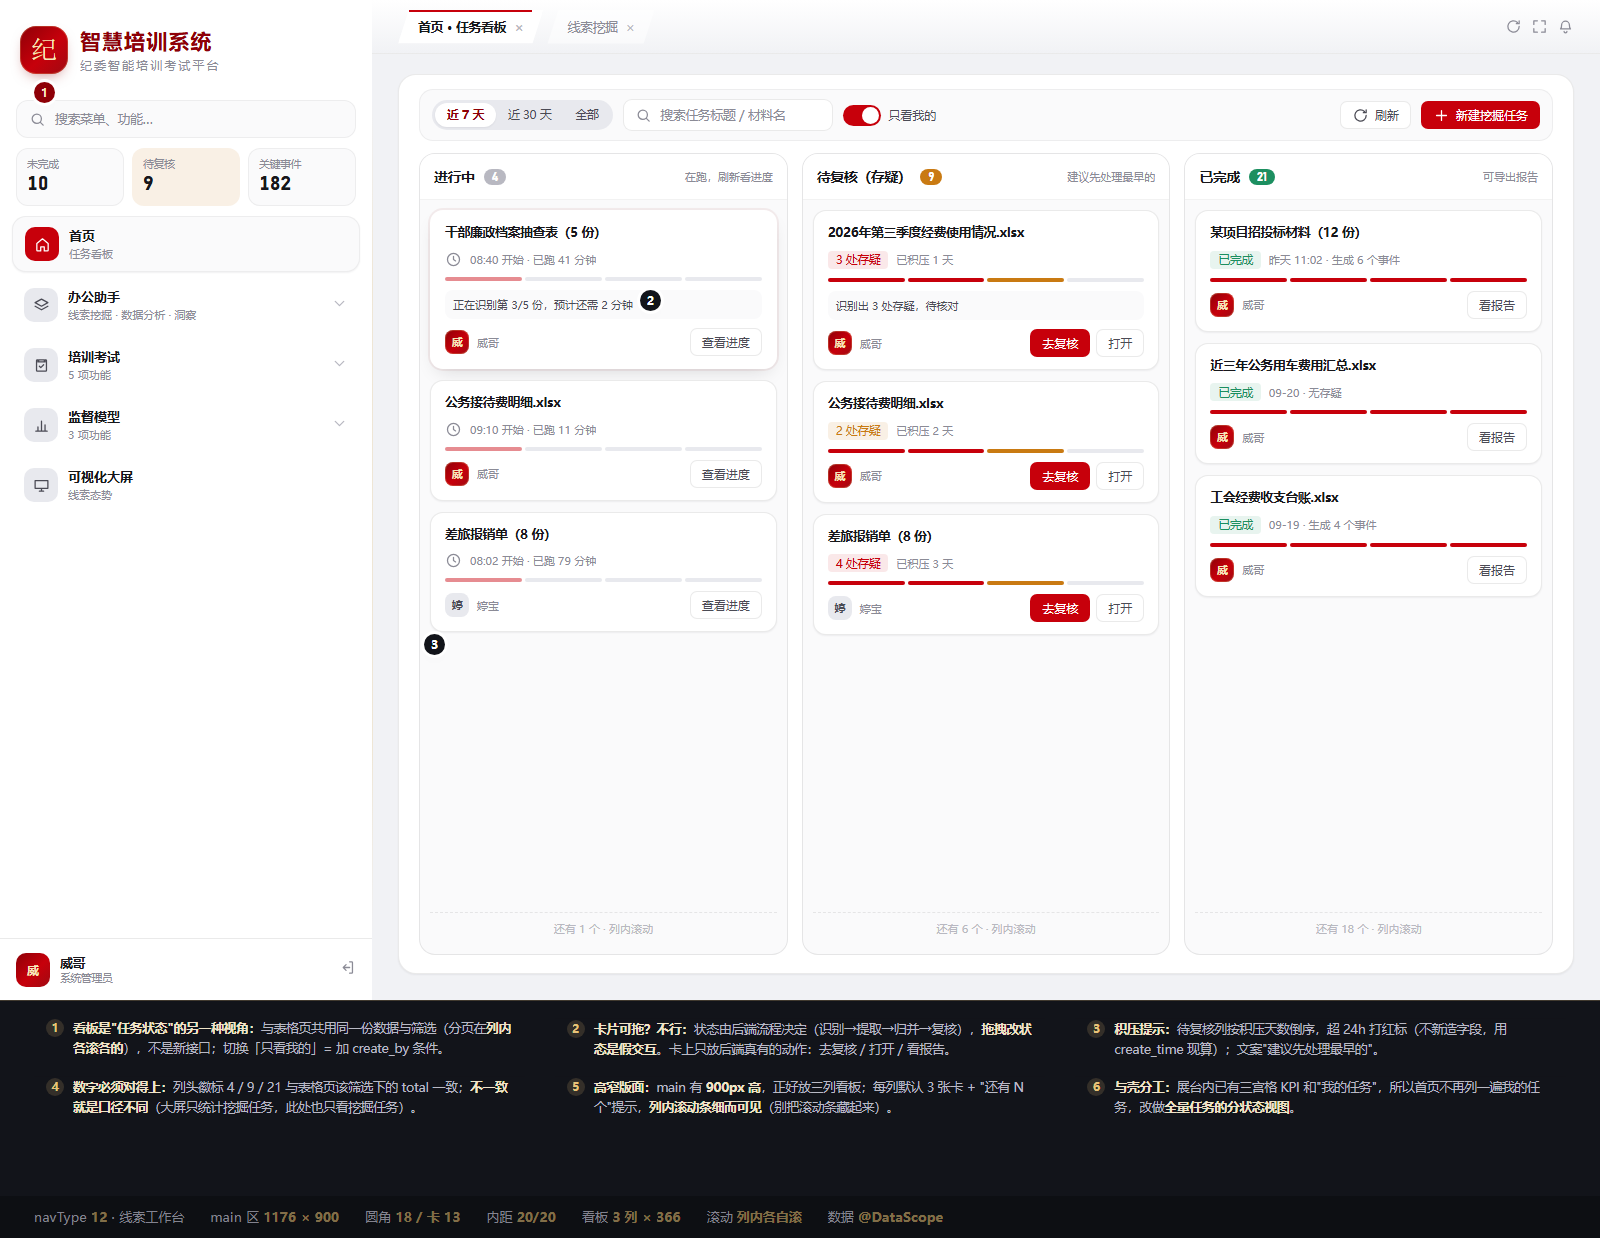
Task: Expand the 办公助手 menu chevron
Action: pyautogui.click(x=339, y=303)
